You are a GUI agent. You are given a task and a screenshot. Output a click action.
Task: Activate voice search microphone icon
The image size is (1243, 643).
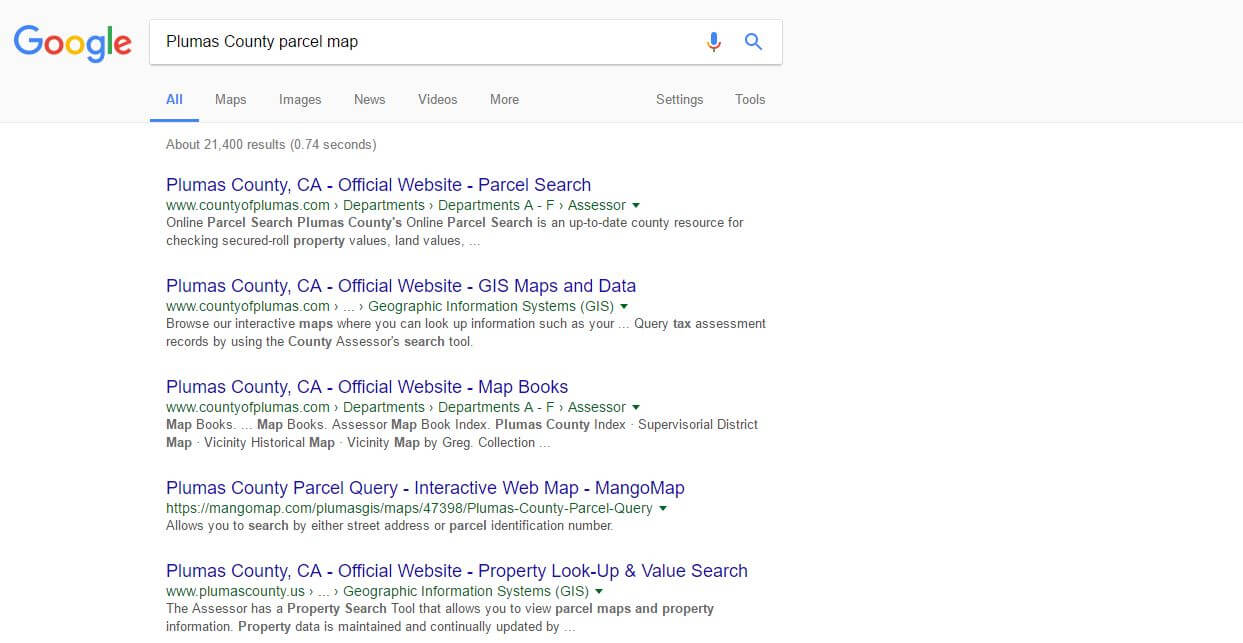[x=713, y=42]
